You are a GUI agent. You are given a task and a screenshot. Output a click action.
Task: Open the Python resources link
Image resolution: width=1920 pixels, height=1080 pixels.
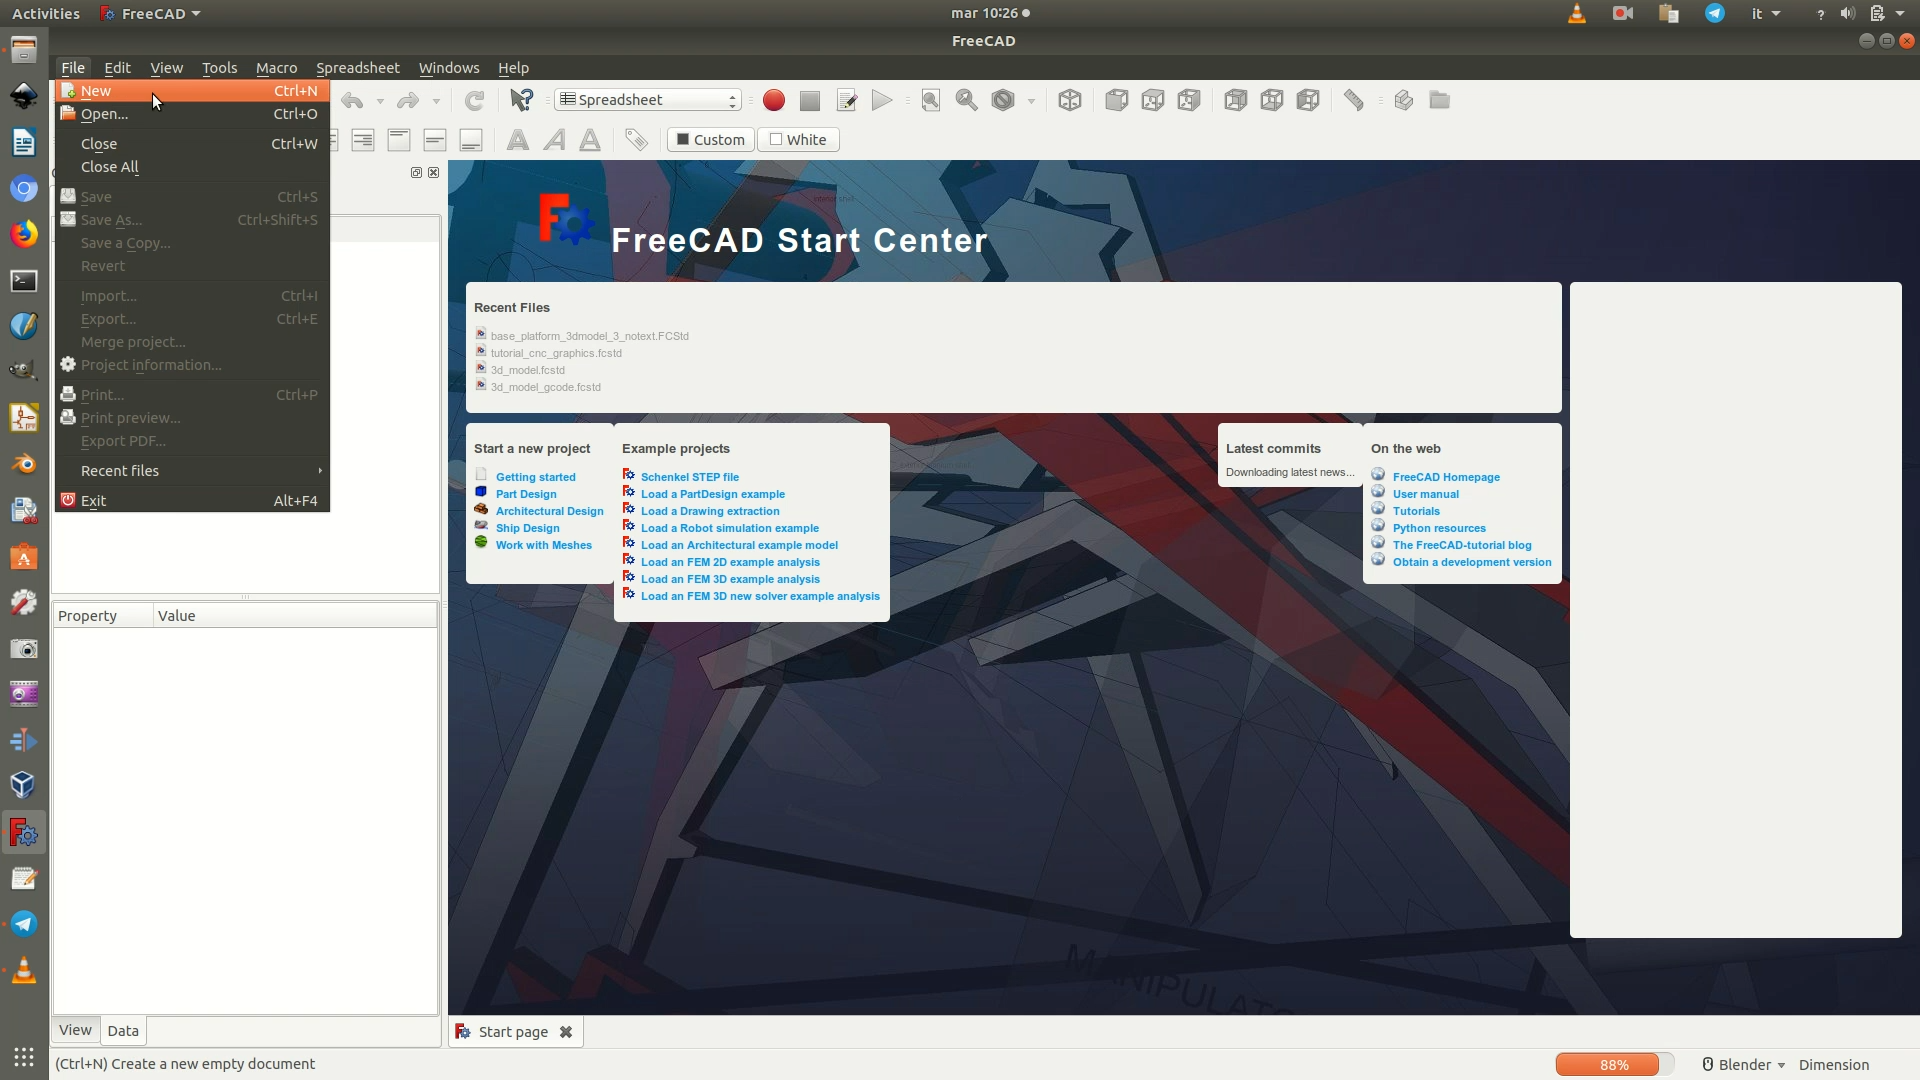[1439, 528]
